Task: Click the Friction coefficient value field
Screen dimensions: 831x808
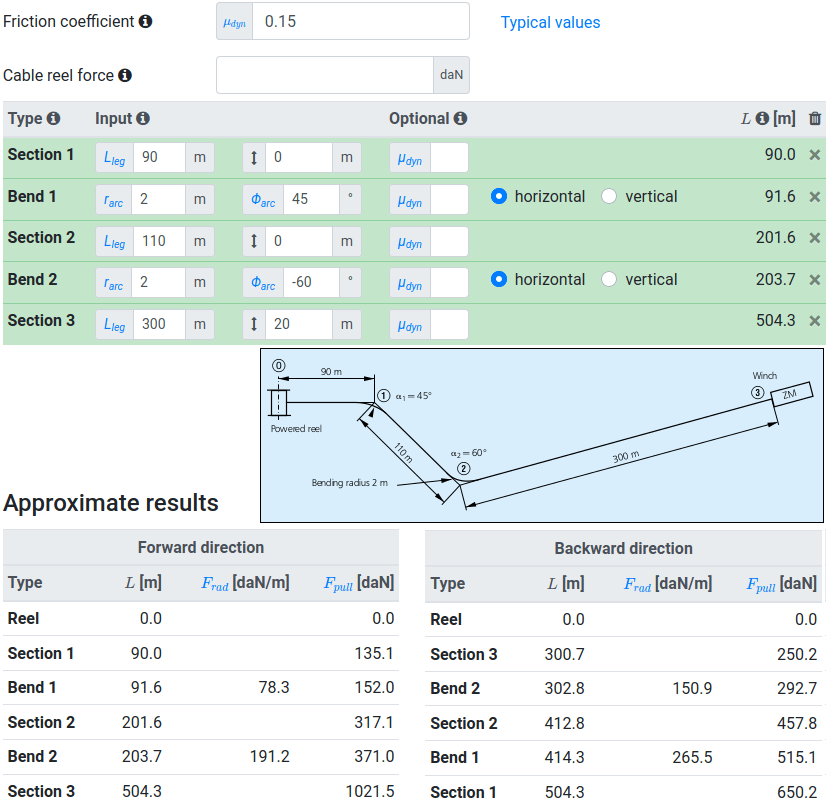Action: click(x=360, y=21)
